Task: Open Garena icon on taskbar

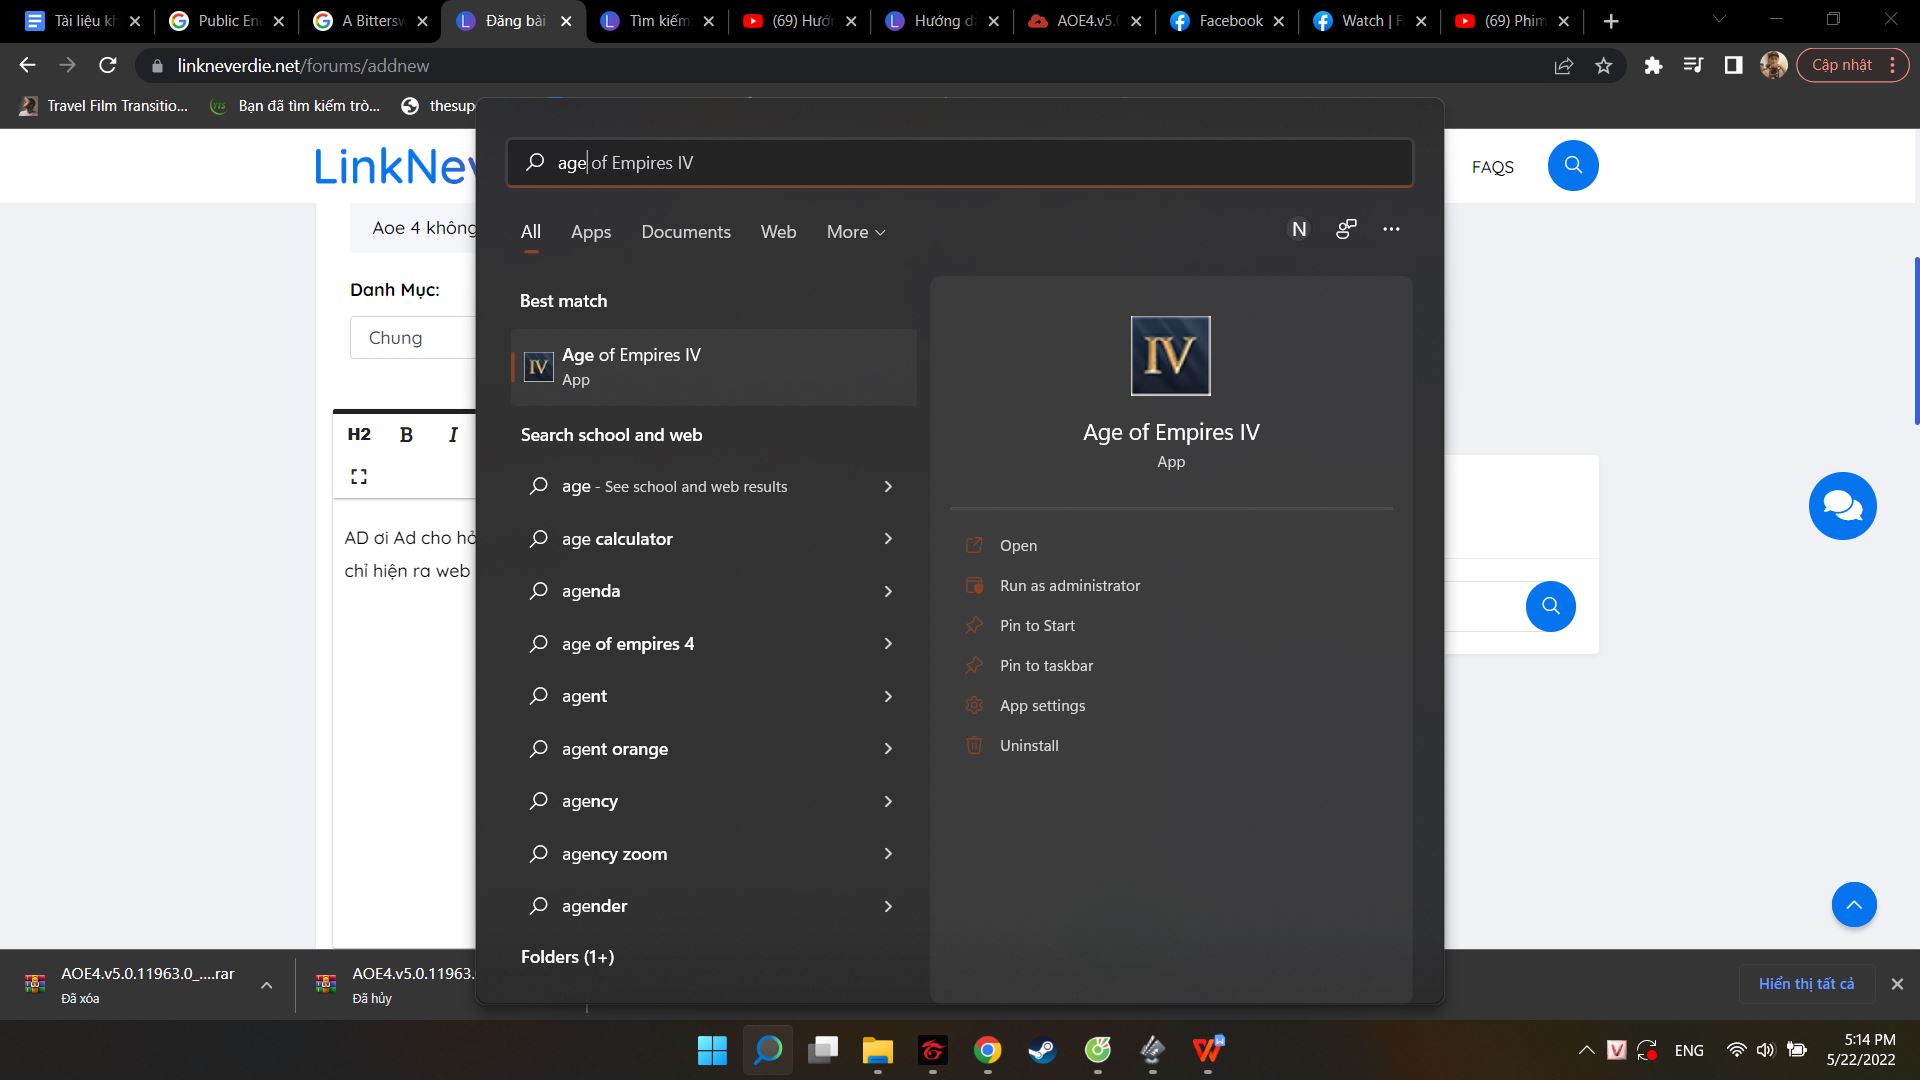Action: pos(932,1050)
